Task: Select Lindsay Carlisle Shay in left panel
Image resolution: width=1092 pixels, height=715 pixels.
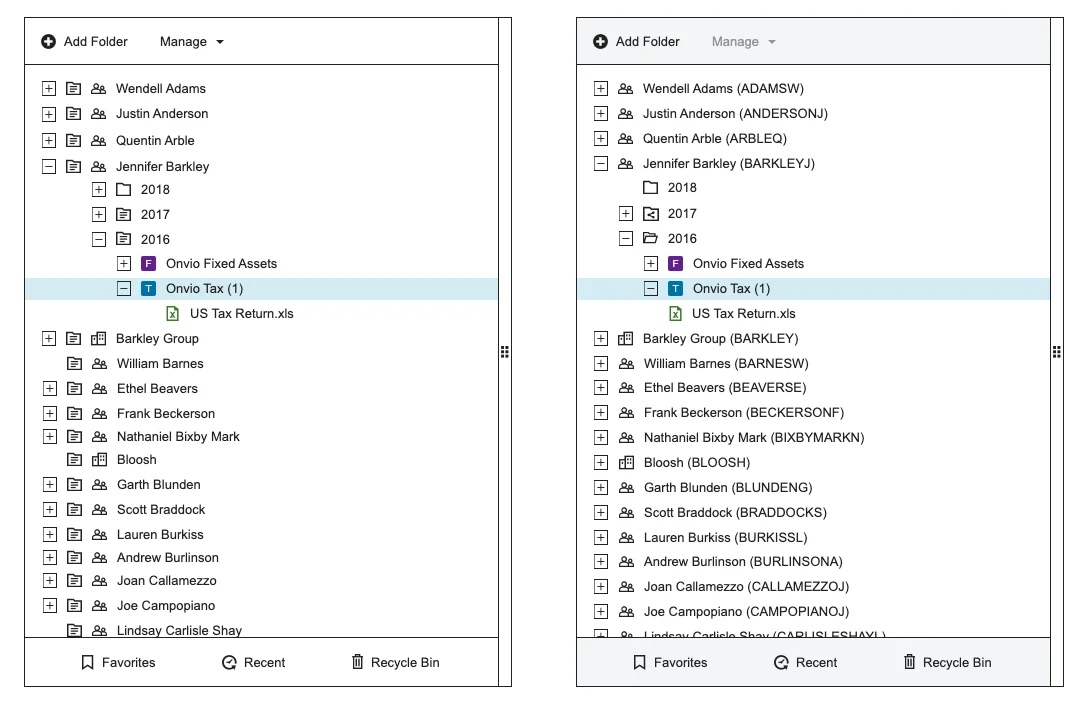Action: click(179, 630)
